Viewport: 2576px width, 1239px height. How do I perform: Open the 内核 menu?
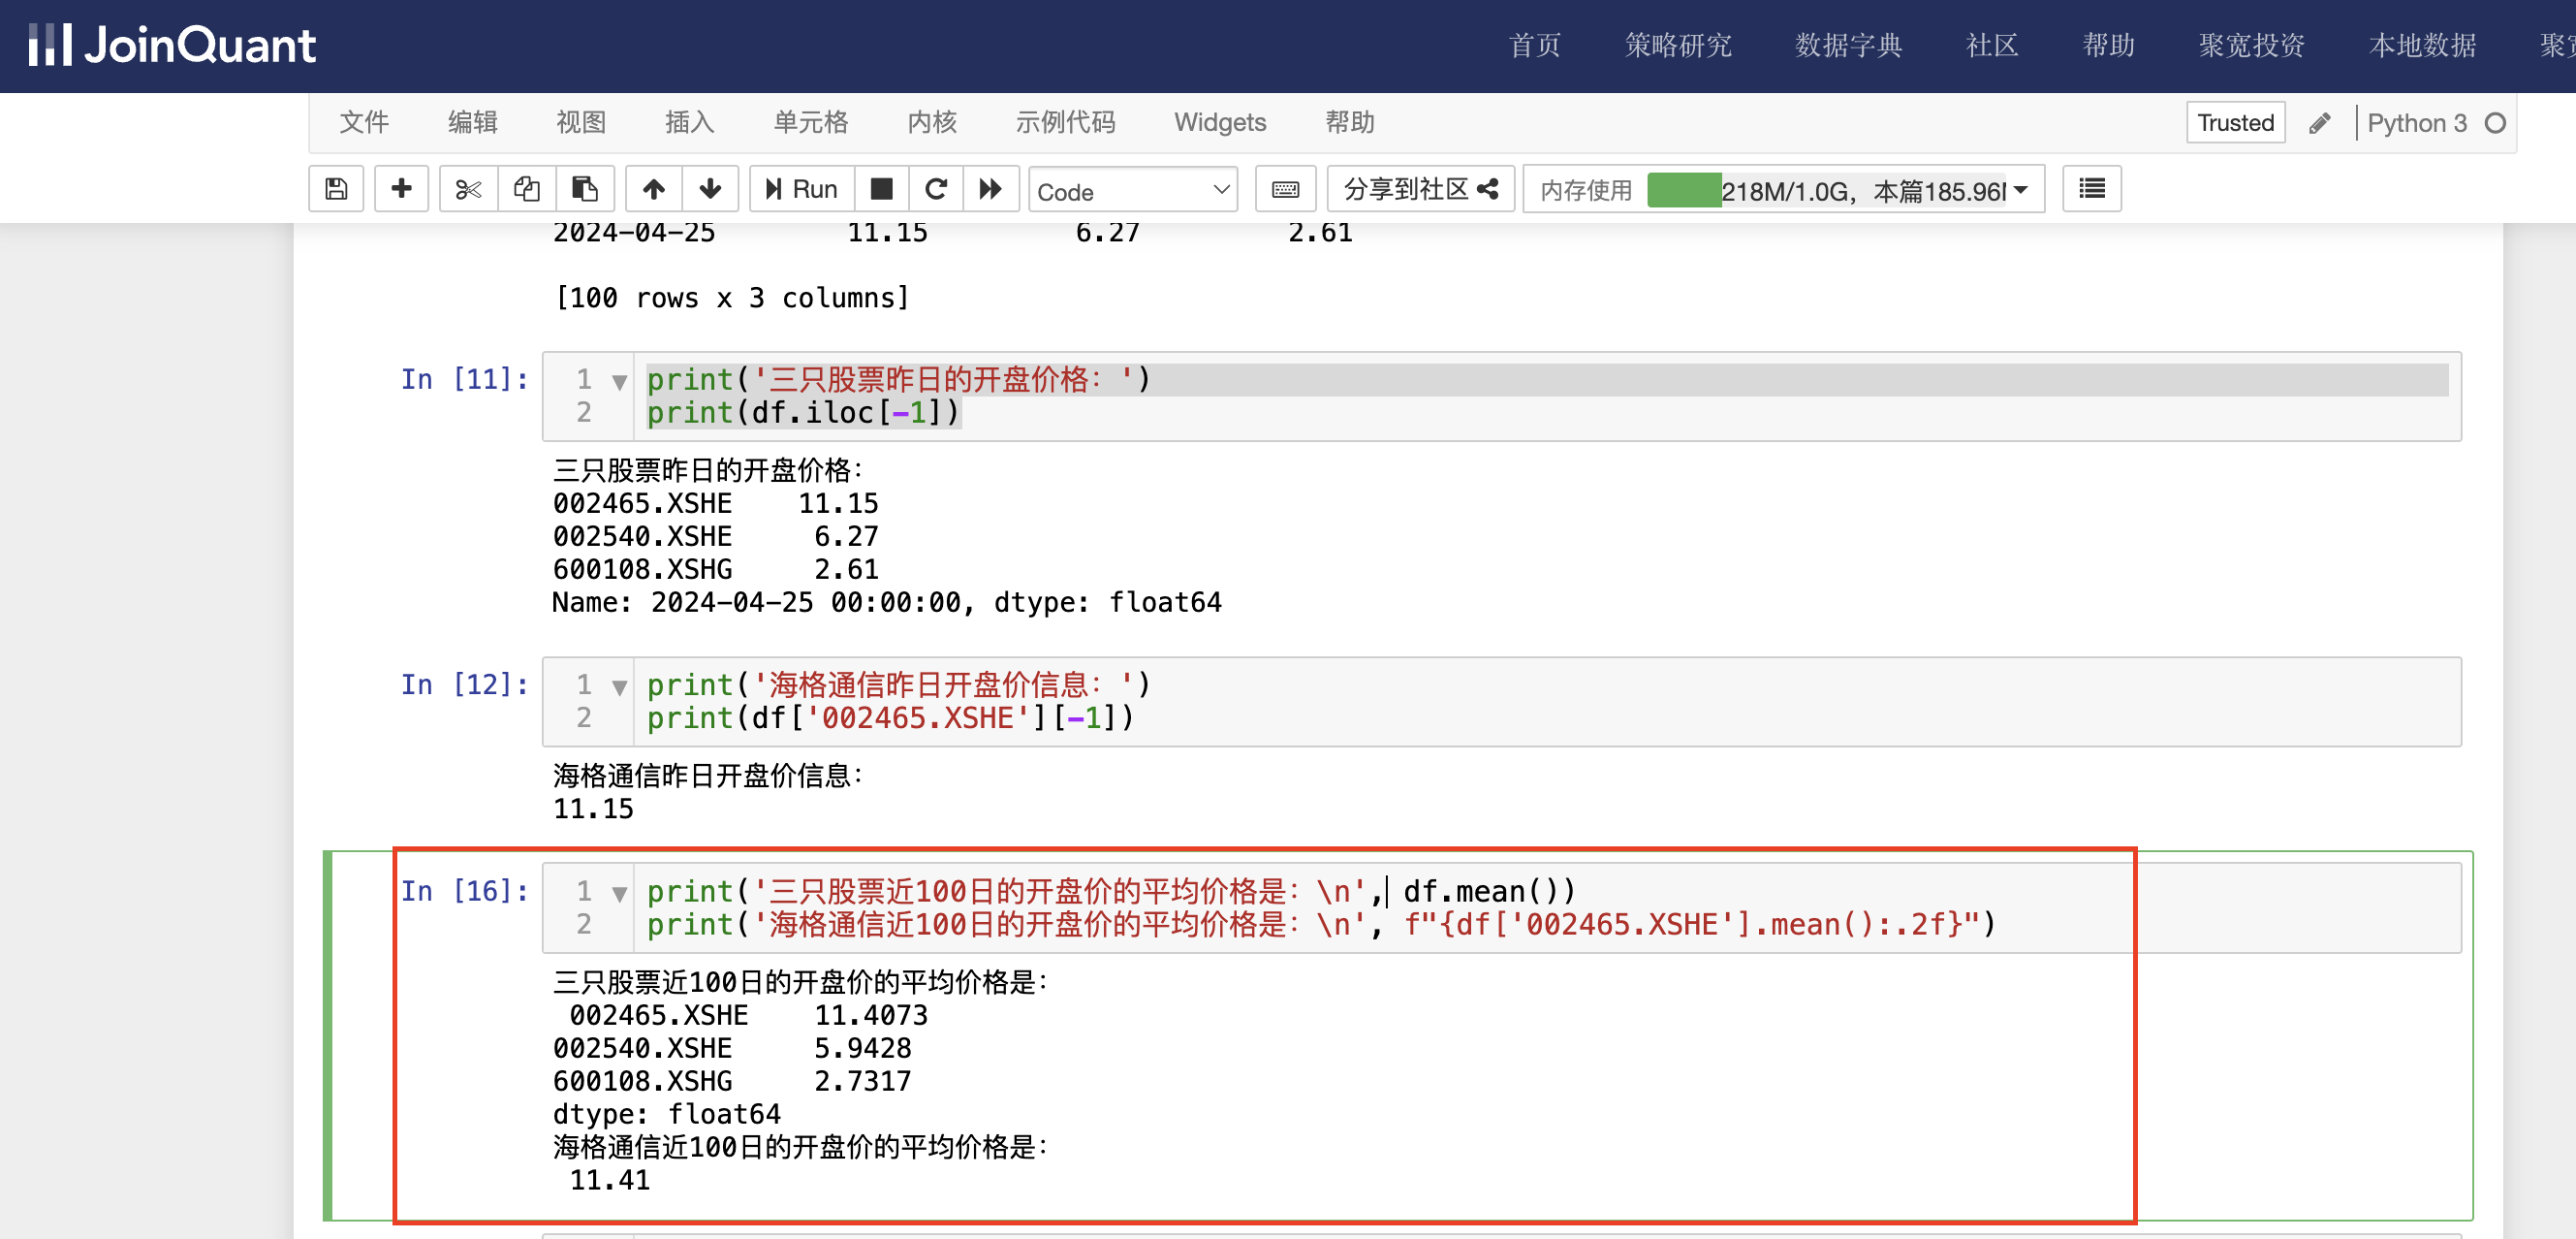[931, 123]
